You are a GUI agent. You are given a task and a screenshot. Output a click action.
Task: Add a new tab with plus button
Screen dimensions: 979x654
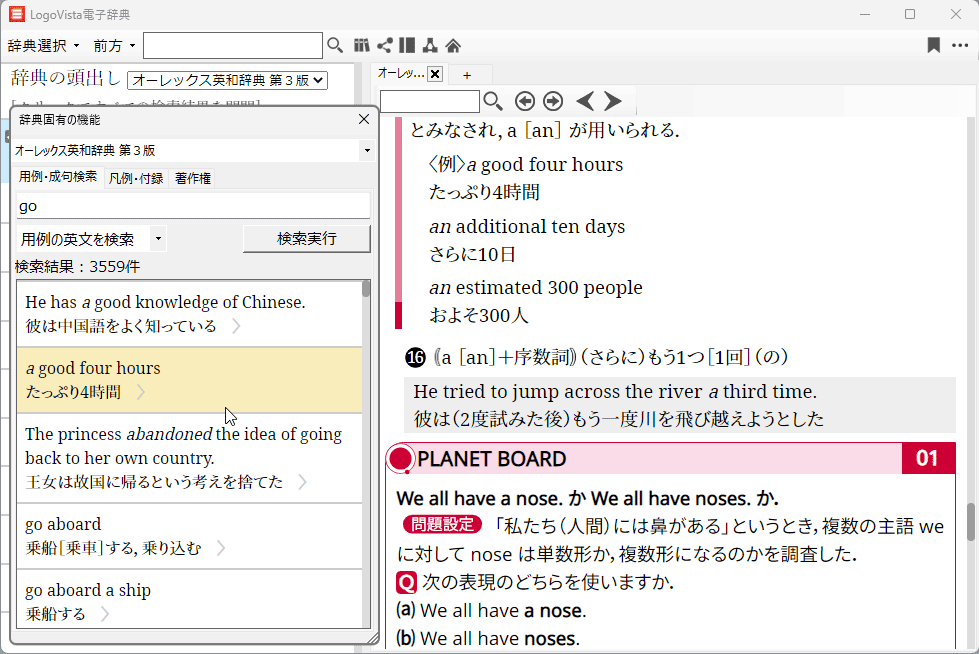coord(466,75)
